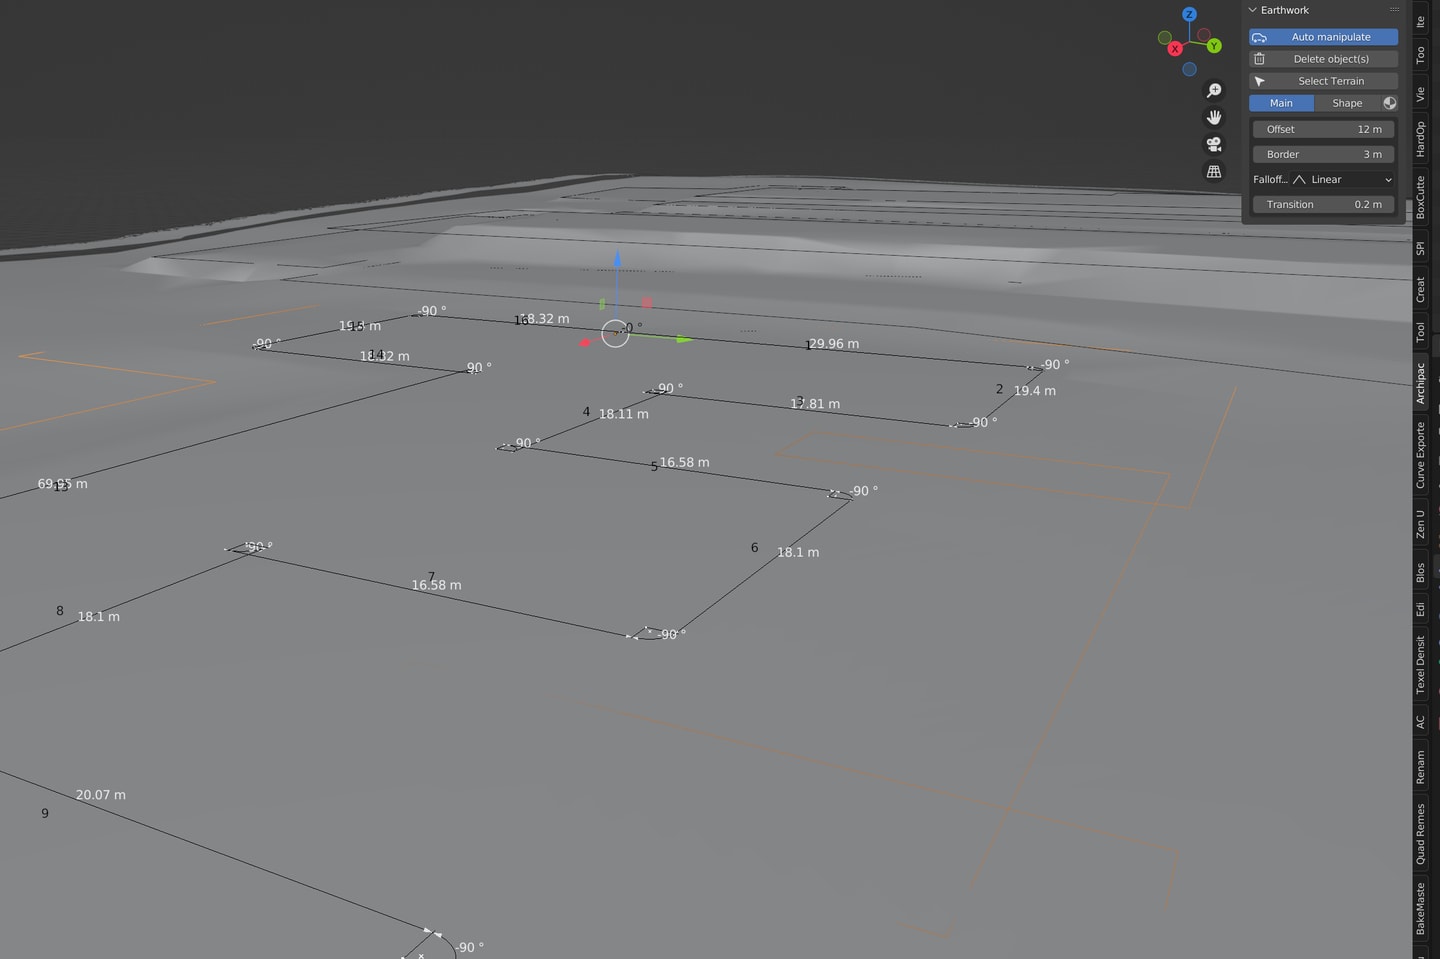Click the zoom magnifier viewport icon
Image resolution: width=1440 pixels, height=959 pixels.
click(1214, 91)
